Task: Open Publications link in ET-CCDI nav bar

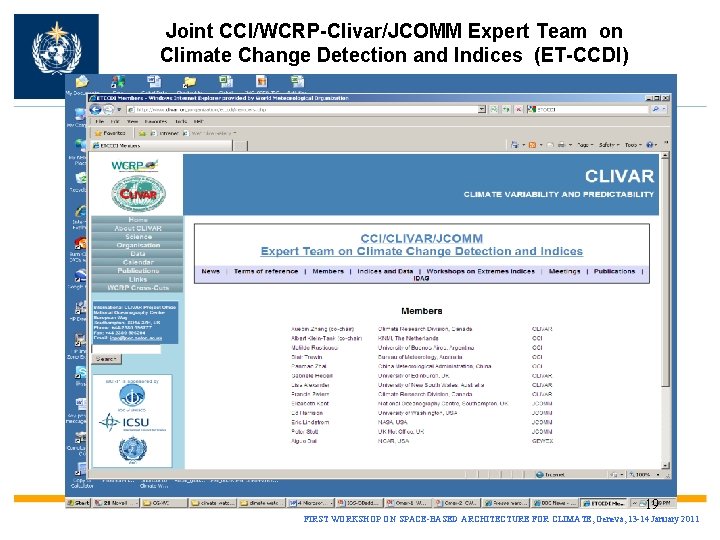Action: click(614, 271)
